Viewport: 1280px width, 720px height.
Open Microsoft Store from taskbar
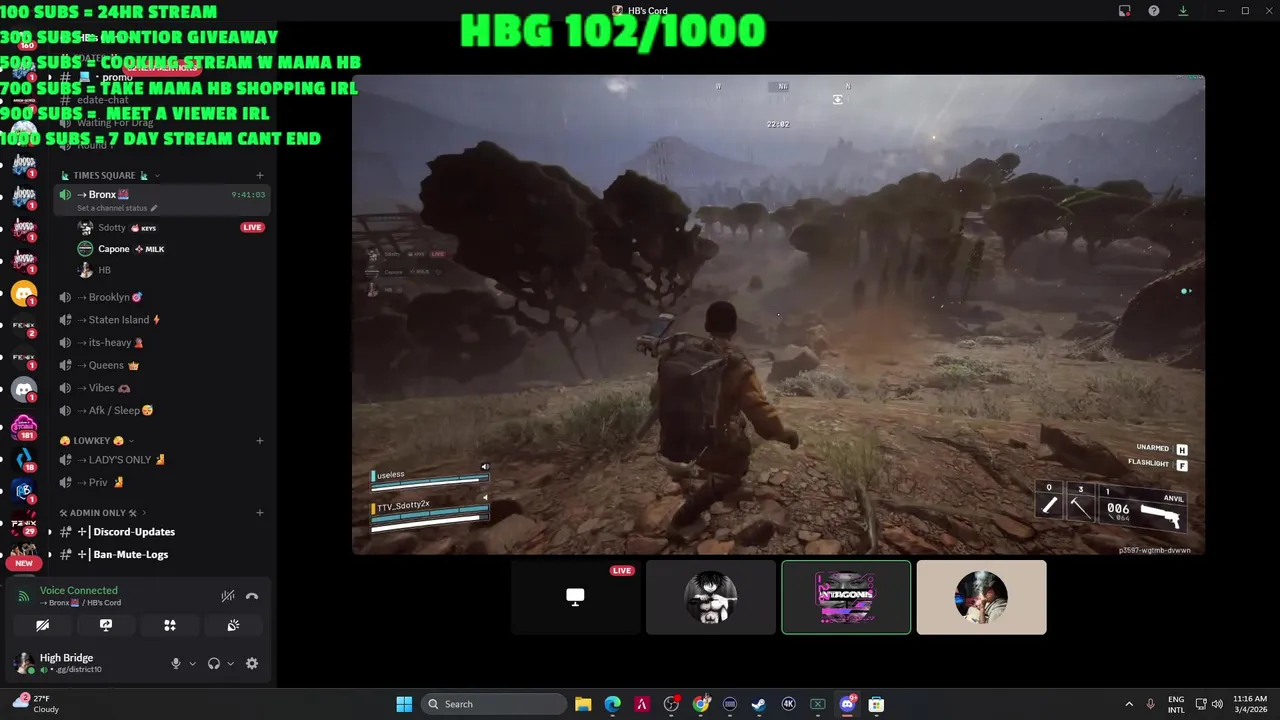[x=877, y=704]
